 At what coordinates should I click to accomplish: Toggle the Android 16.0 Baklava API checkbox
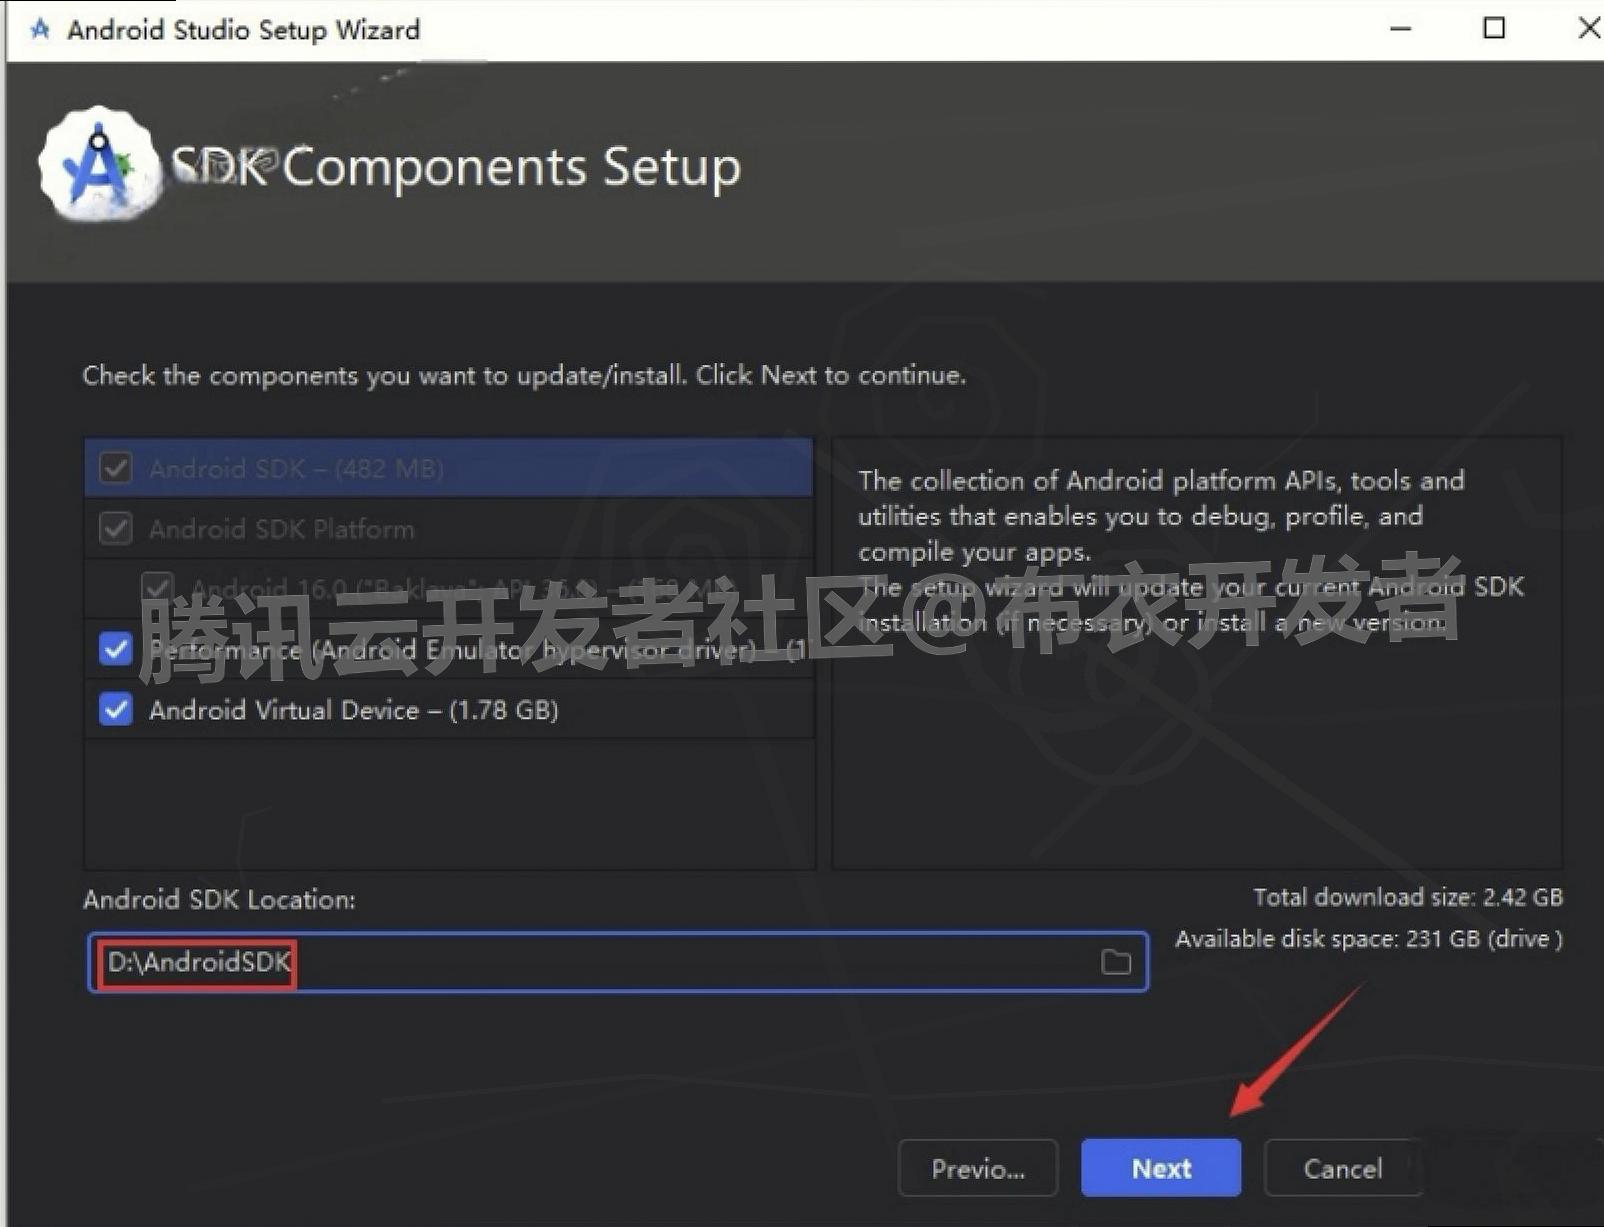158,588
